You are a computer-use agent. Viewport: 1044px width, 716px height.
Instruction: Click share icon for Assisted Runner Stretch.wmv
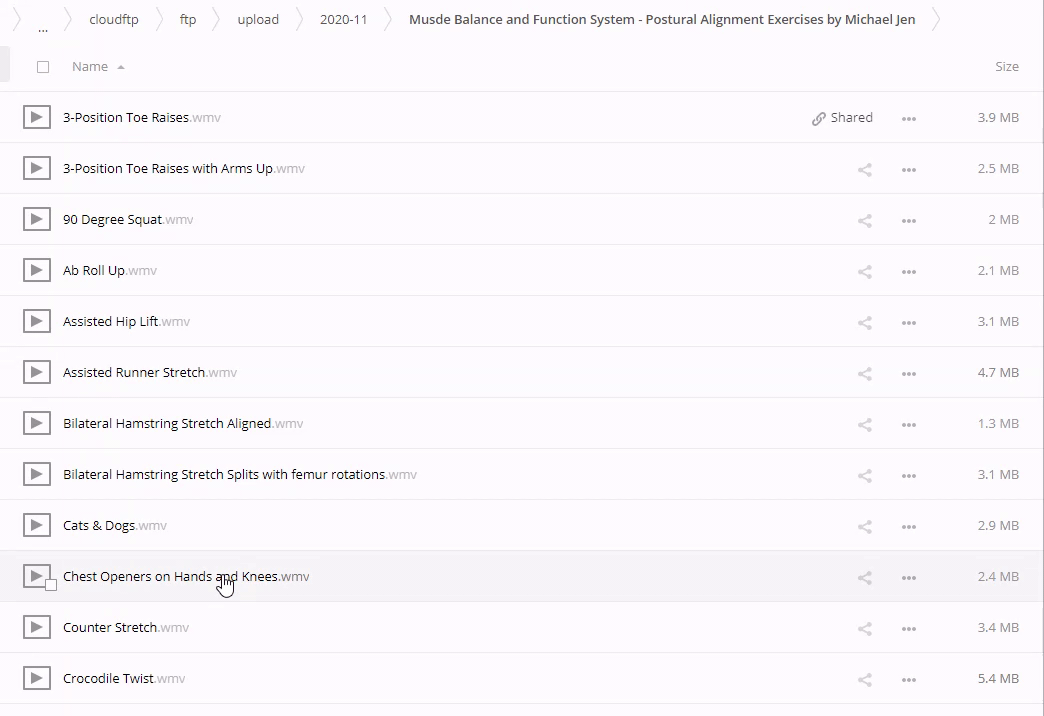tap(865, 373)
